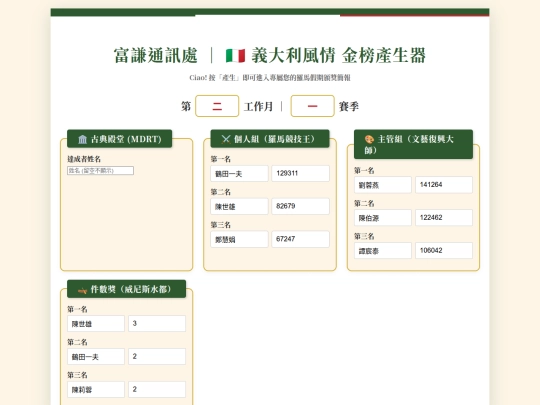The height and width of the screenshot is (405, 540).
Task: Click the Ciao! subtitle line
Action: tap(270, 78)
